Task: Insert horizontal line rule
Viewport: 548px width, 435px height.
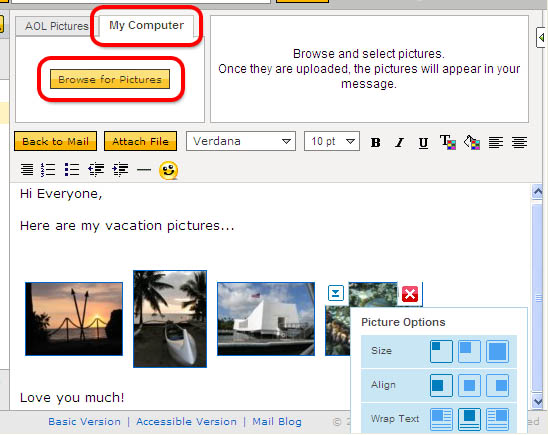Action: coord(144,170)
